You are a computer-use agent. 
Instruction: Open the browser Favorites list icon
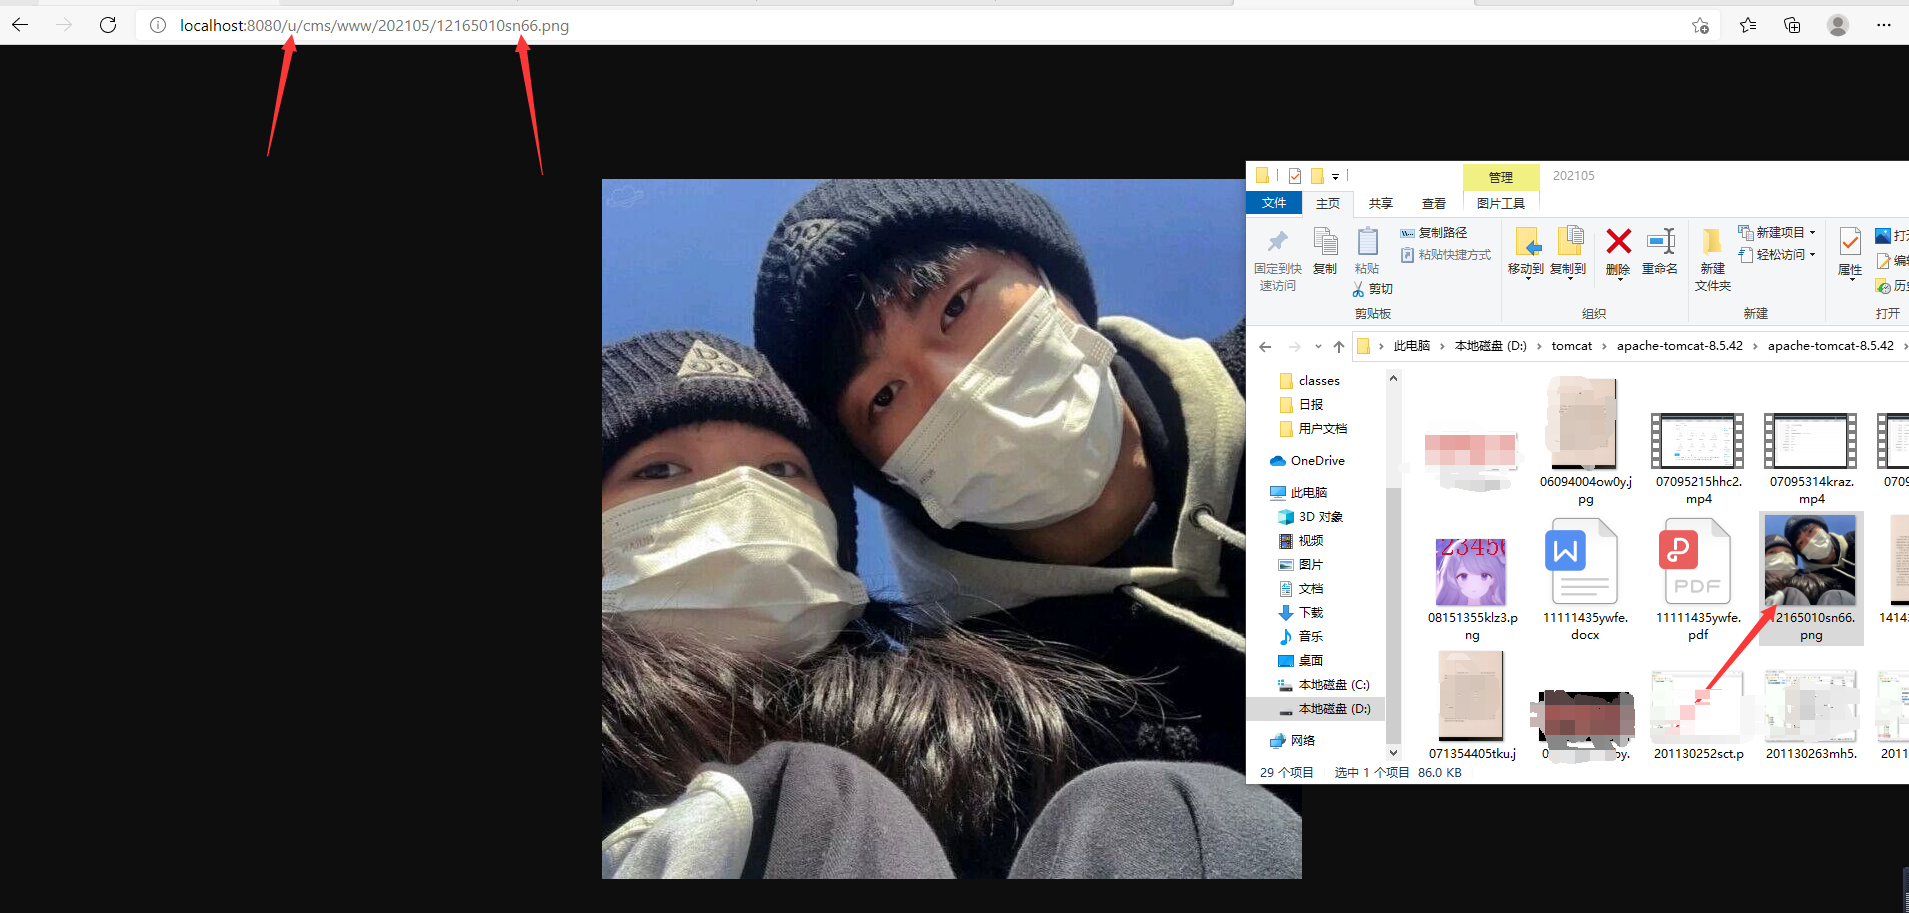tap(1748, 25)
